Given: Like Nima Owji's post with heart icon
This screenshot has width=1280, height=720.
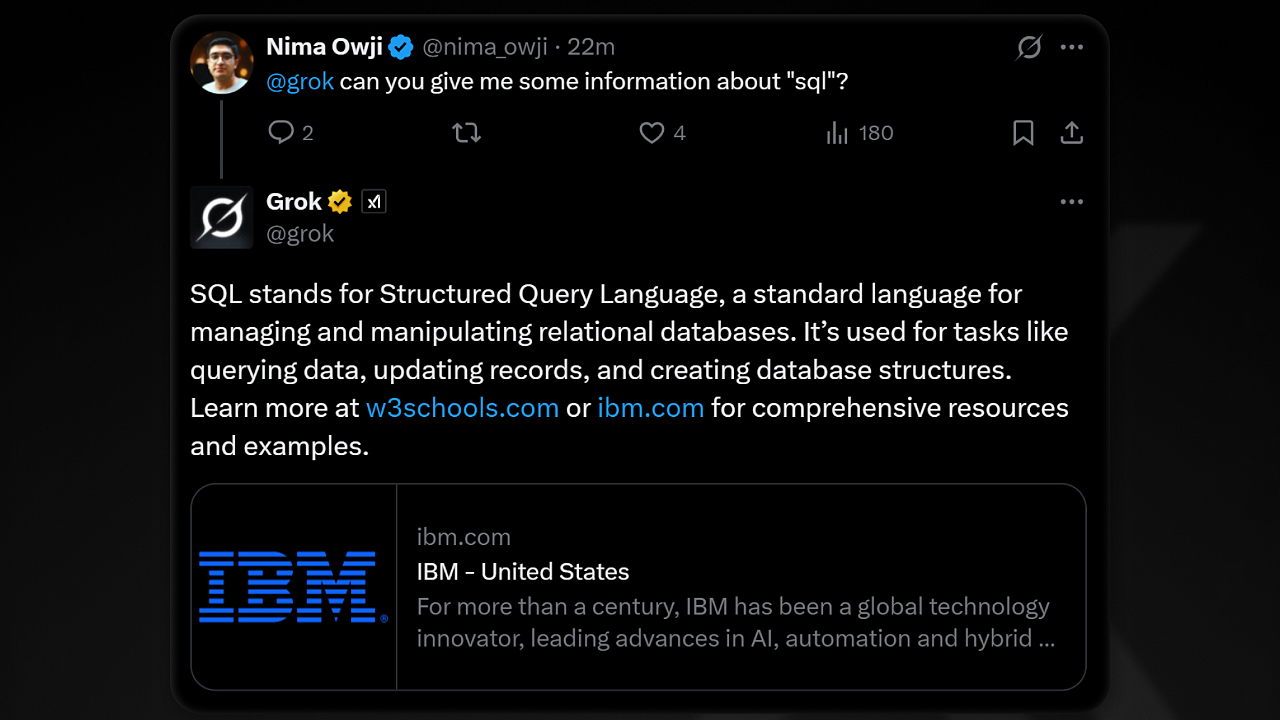Looking at the screenshot, I should click(x=652, y=133).
